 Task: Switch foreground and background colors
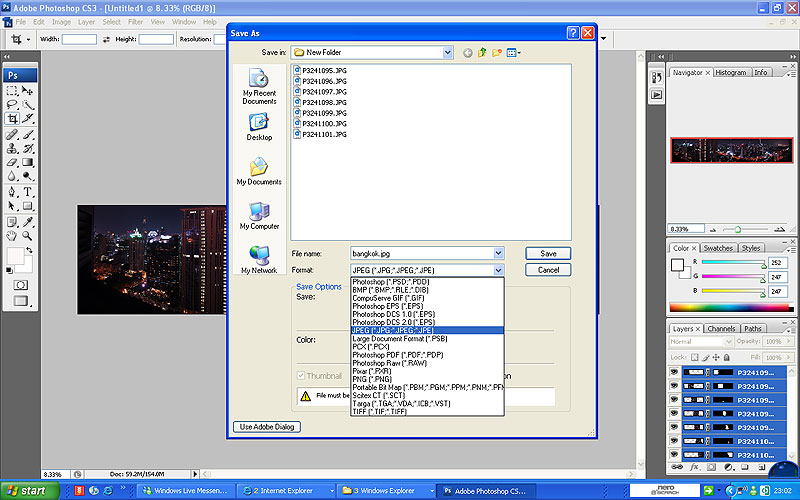(x=29, y=250)
